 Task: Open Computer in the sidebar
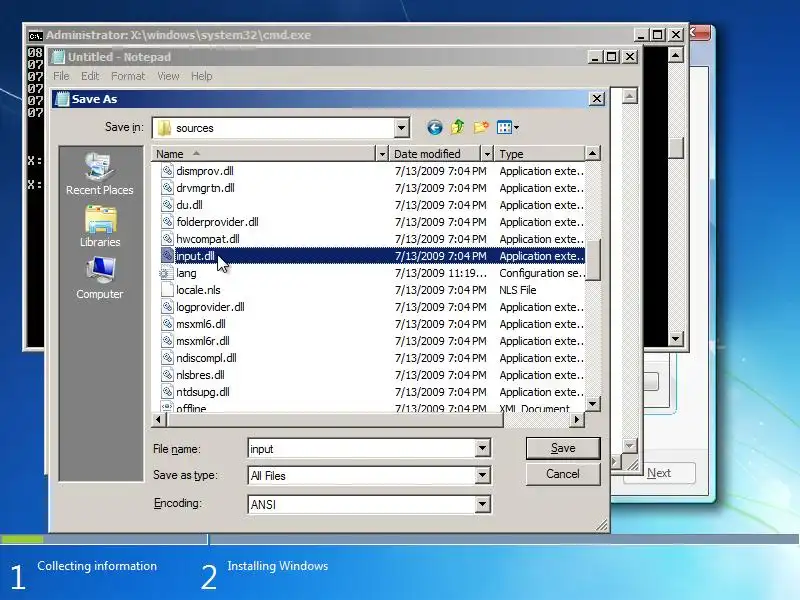tap(100, 278)
